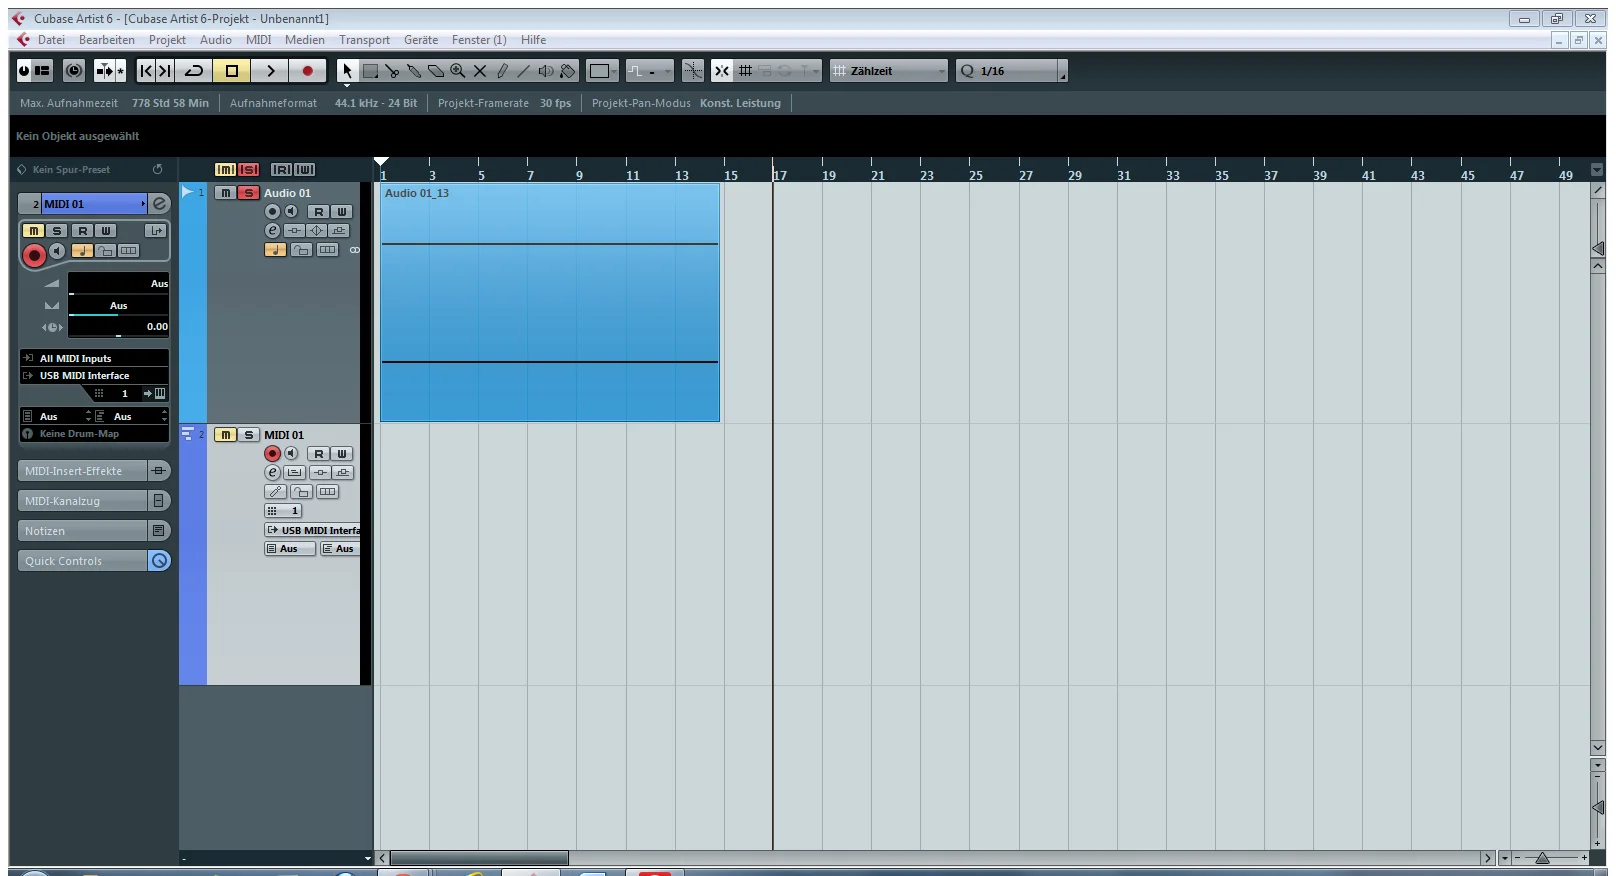Open the color selector dropdown in toolbar
The height and width of the screenshot is (876, 1616).
pos(602,71)
